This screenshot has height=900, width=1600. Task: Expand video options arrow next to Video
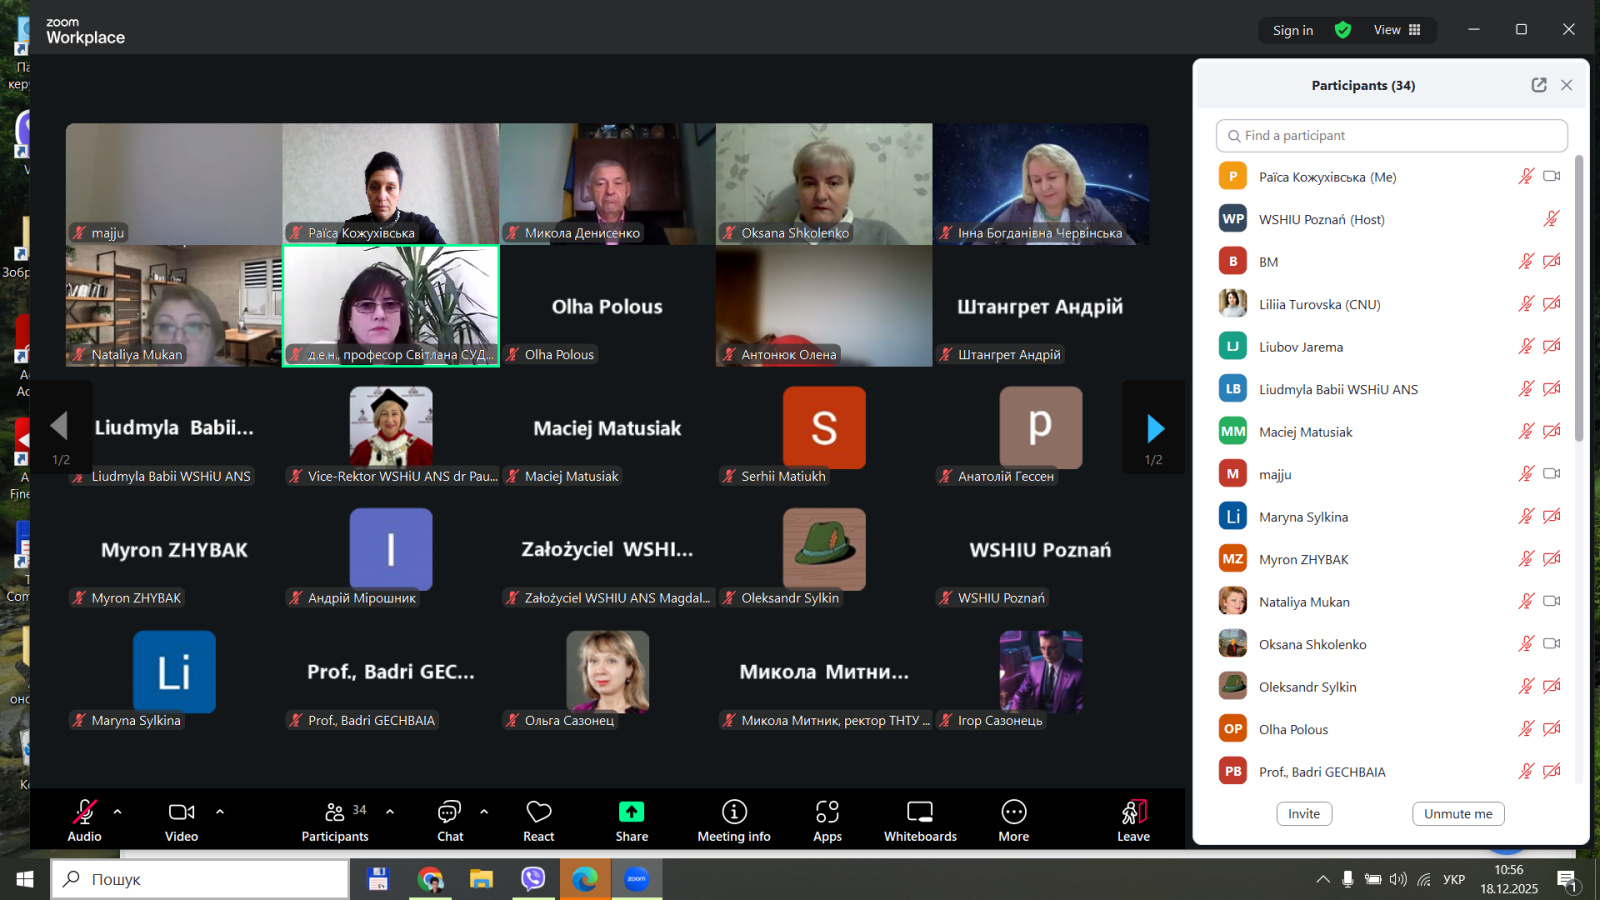[220, 812]
